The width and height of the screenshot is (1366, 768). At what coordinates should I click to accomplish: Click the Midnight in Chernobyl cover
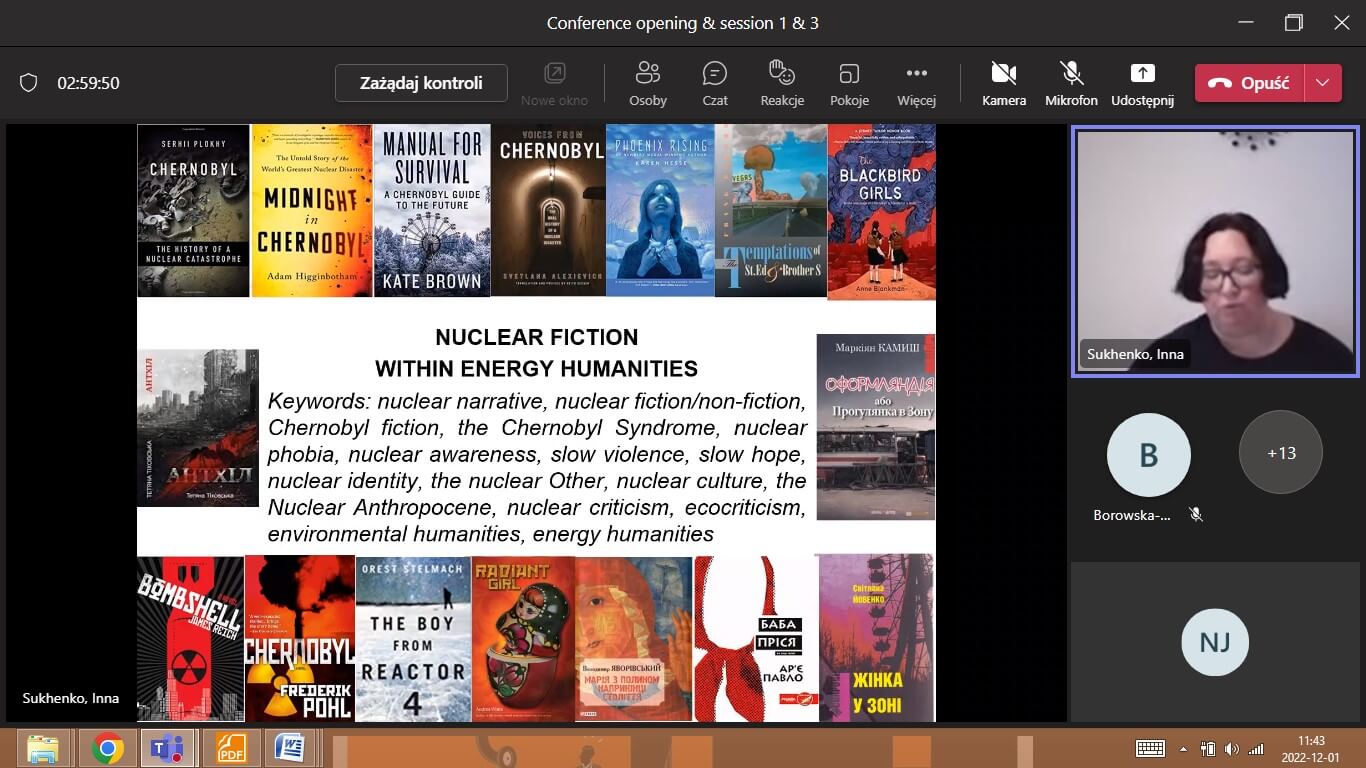click(x=311, y=211)
